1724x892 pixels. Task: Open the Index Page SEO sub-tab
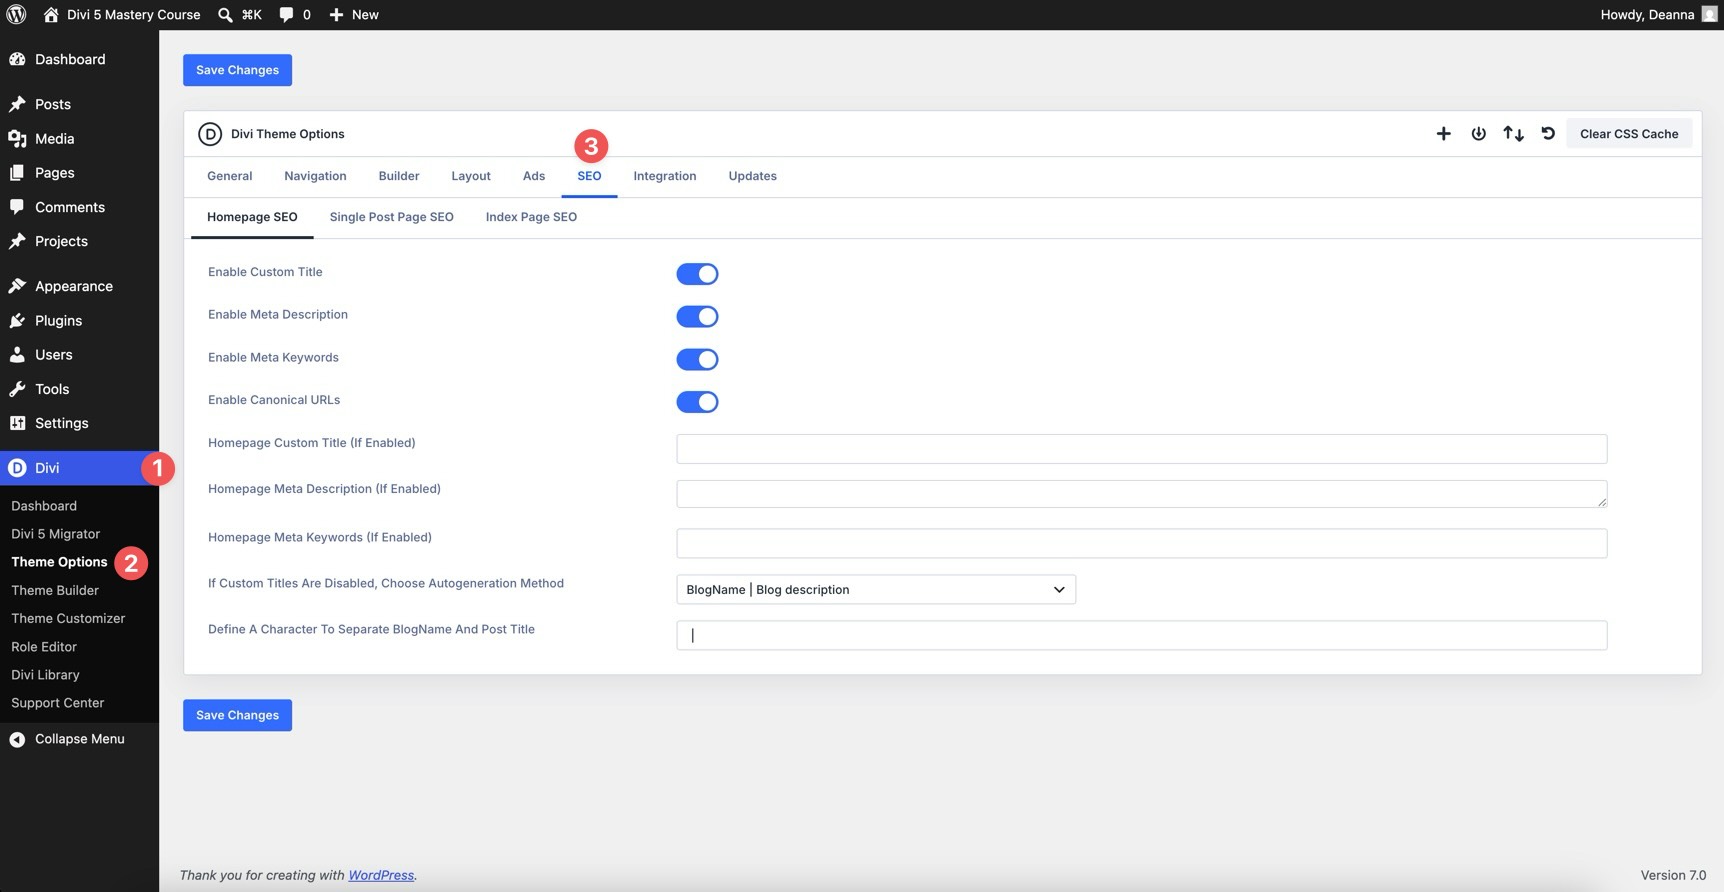tap(531, 217)
